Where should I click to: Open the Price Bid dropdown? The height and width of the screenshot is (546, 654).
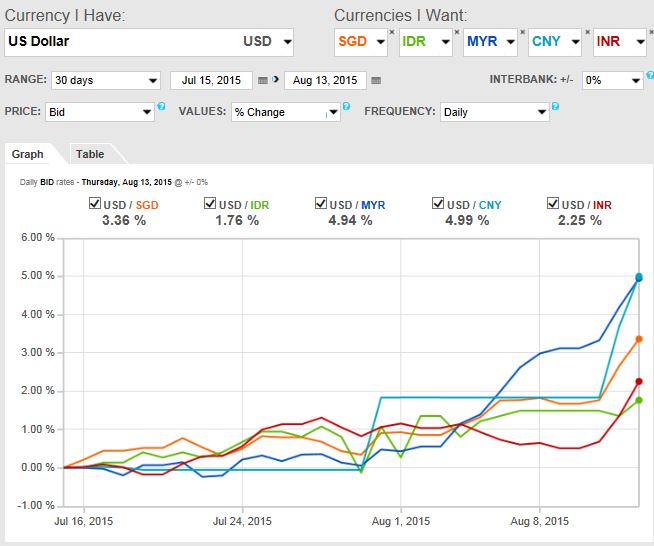[x=100, y=112]
